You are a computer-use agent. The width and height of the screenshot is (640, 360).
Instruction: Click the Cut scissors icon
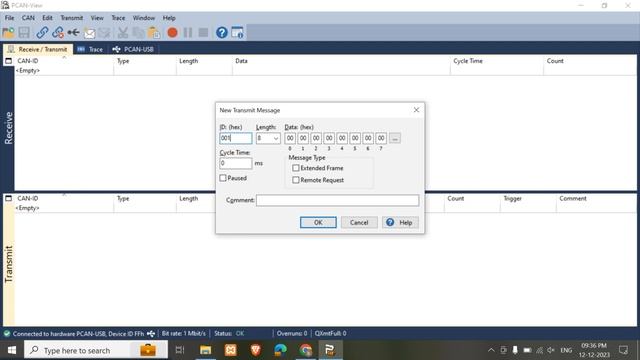coord(122,32)
